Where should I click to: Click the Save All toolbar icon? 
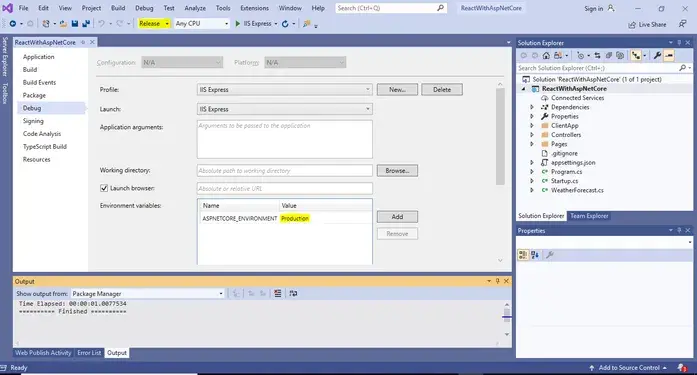click(86, 24)
